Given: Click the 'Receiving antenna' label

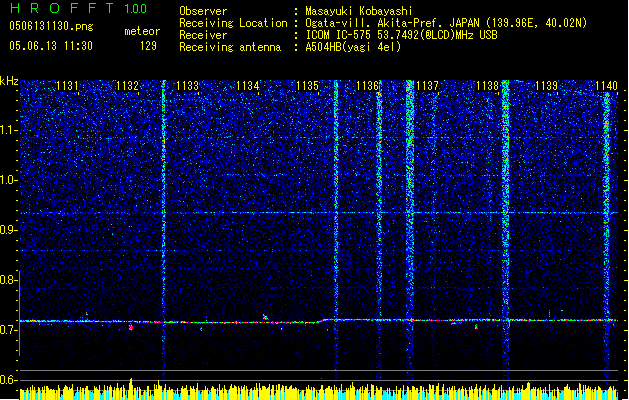Looking at the screenshot, I should click(x=230, y=47).
